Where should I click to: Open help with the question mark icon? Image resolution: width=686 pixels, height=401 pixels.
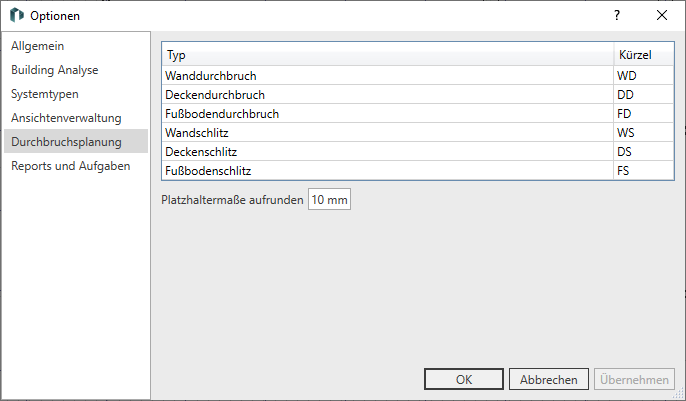pos(617,15)
